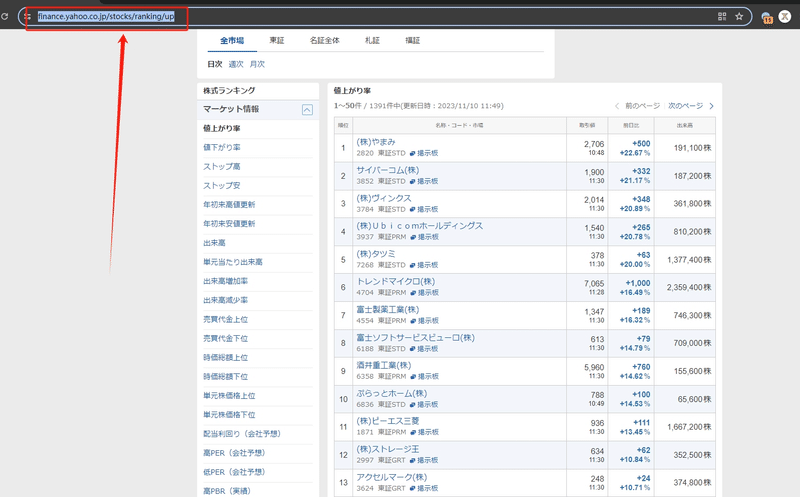
Task: Open 単元当たり出来高 ranking
Action: click(x=233, y=262)
